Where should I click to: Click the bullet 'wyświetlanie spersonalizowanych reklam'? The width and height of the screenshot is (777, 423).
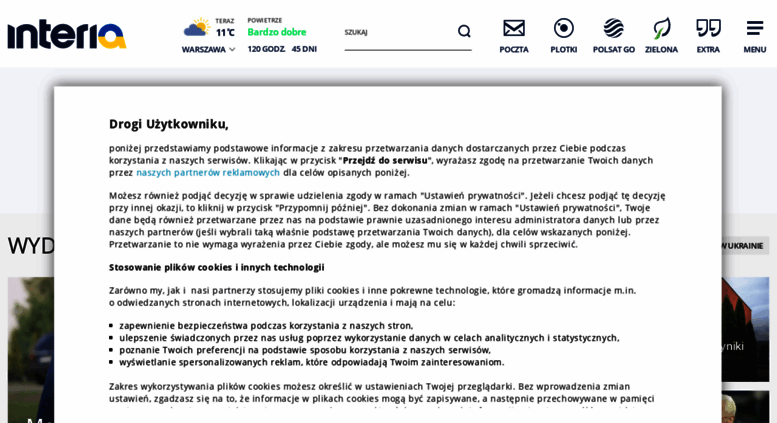[x=312, y=362]
